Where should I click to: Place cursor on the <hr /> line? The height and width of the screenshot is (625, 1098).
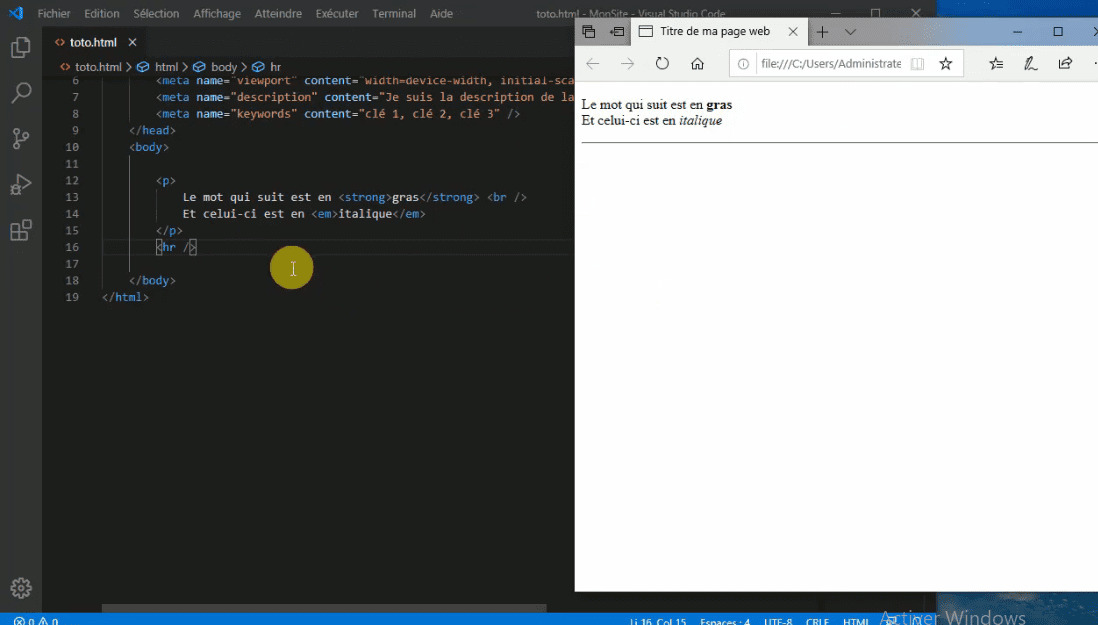[176, 247]
